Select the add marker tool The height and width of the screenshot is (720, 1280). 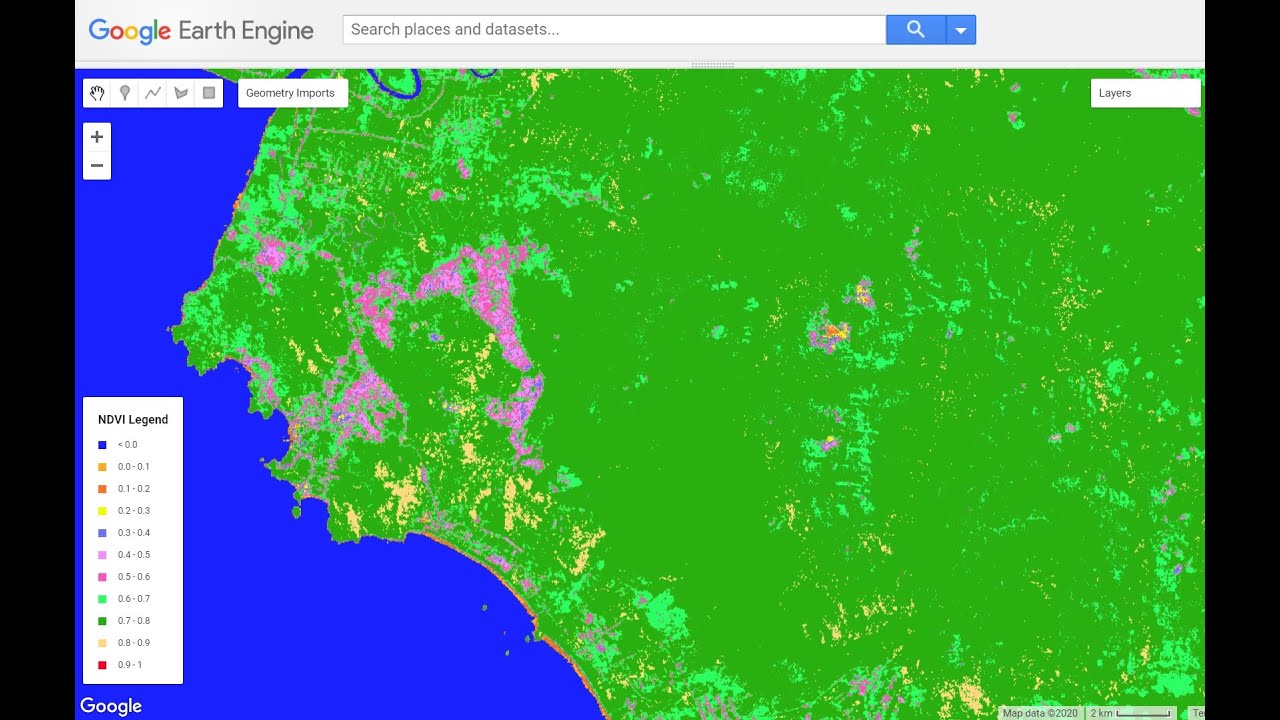pyautogui.click(x=125, y=93)
